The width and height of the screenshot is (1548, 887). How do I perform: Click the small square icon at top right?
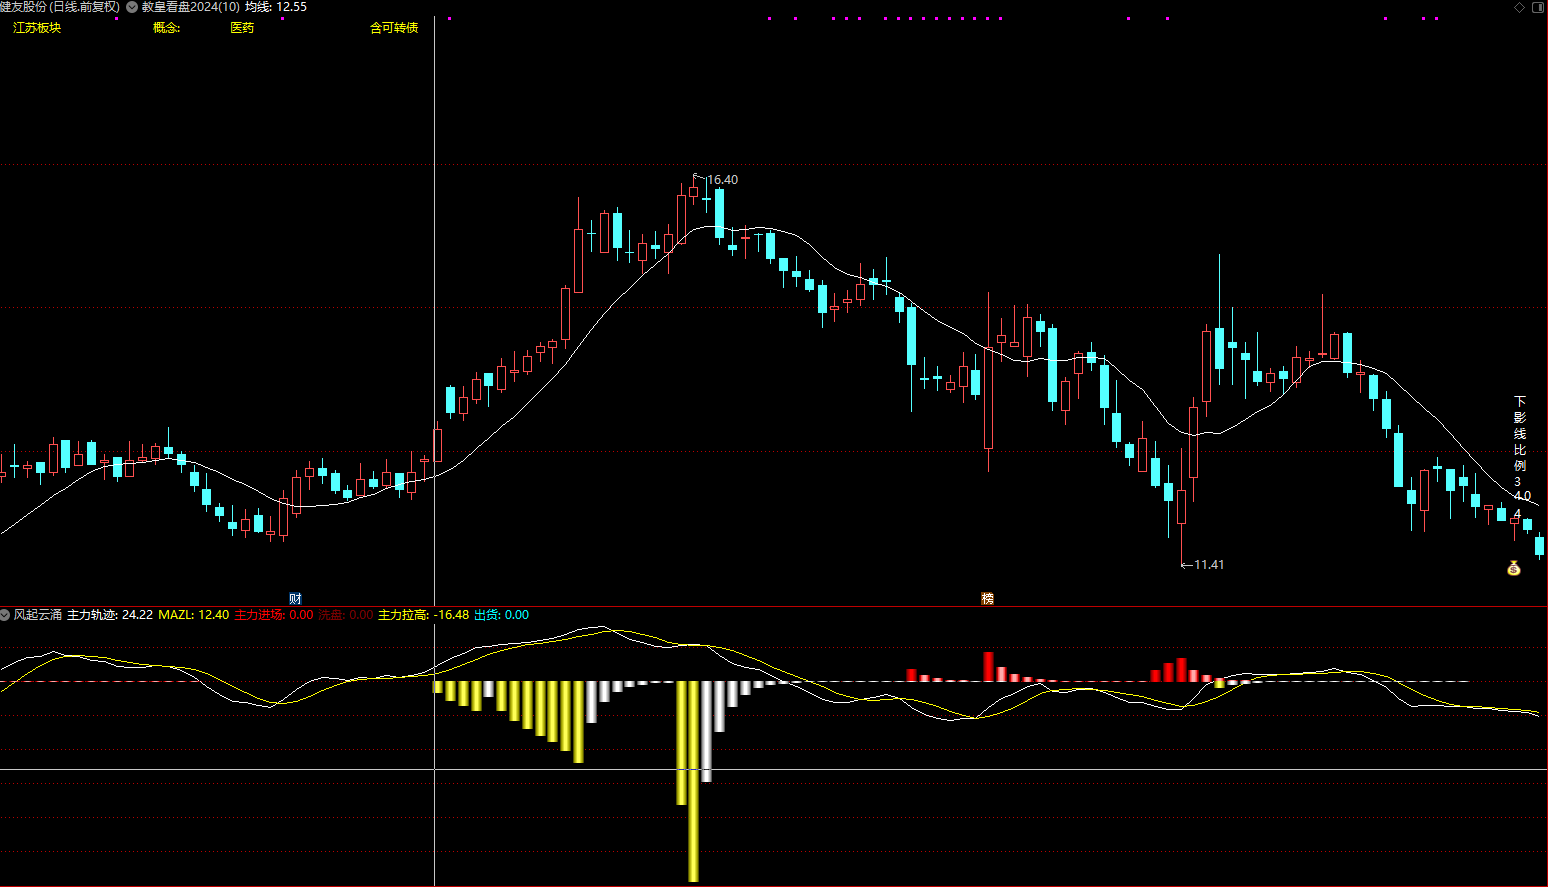point(1538,7)
